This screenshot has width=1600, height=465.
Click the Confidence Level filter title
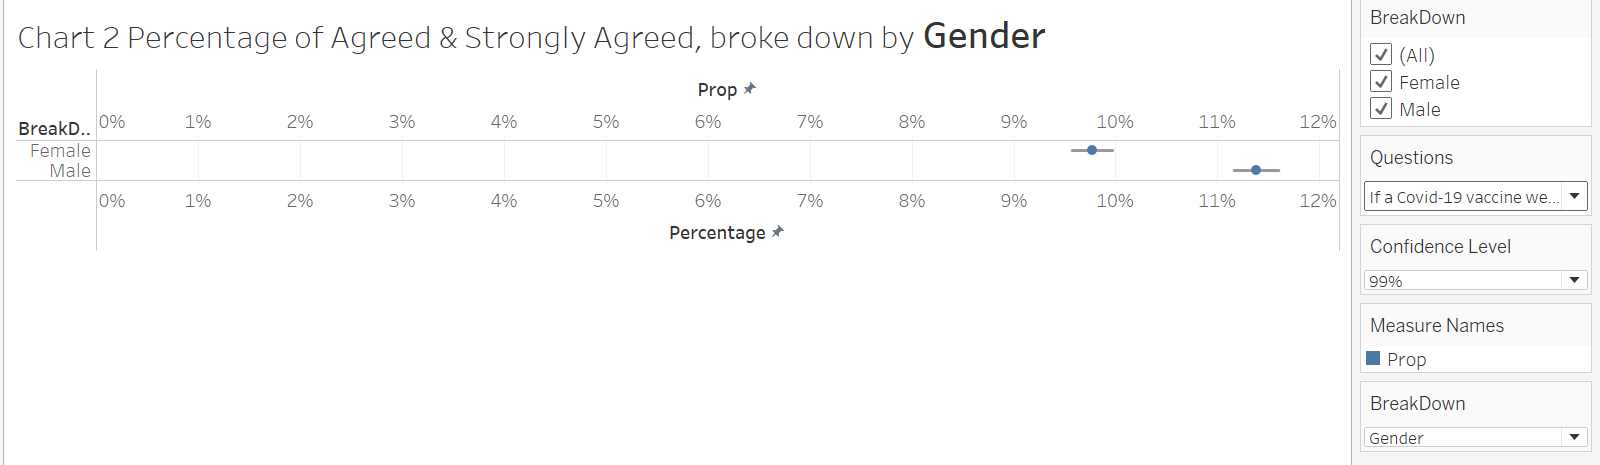[1440, 246]
